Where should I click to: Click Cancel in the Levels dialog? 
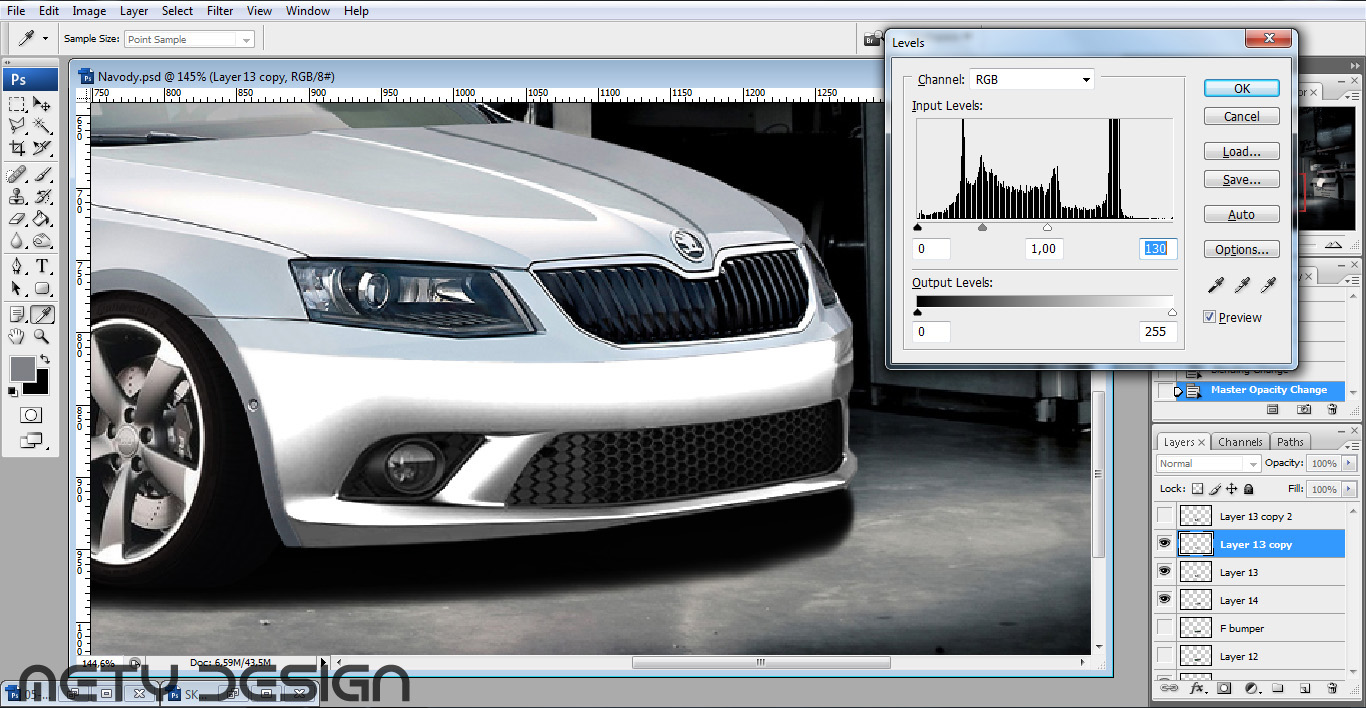[1242, 116]
